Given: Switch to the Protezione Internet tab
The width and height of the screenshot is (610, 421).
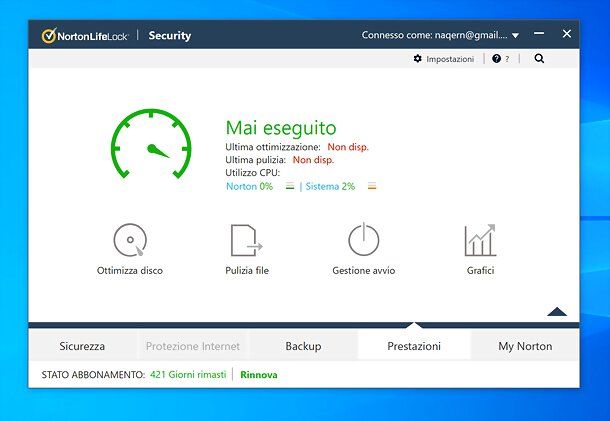Looking at the screenshot, I should click(x=193, y=346).
